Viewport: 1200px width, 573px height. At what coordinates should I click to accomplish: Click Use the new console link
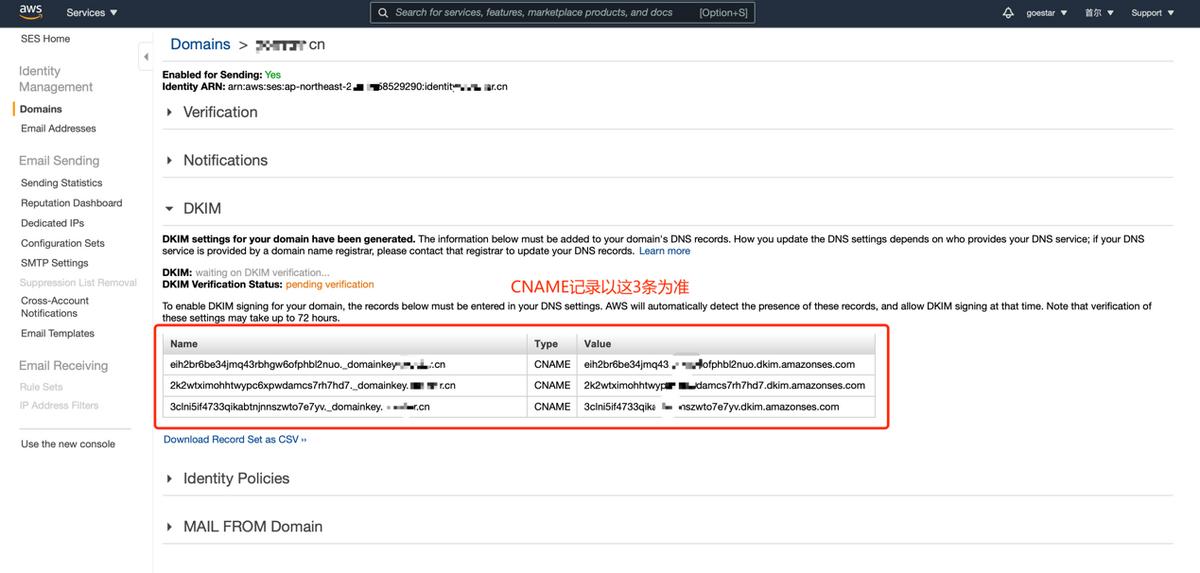68,444
